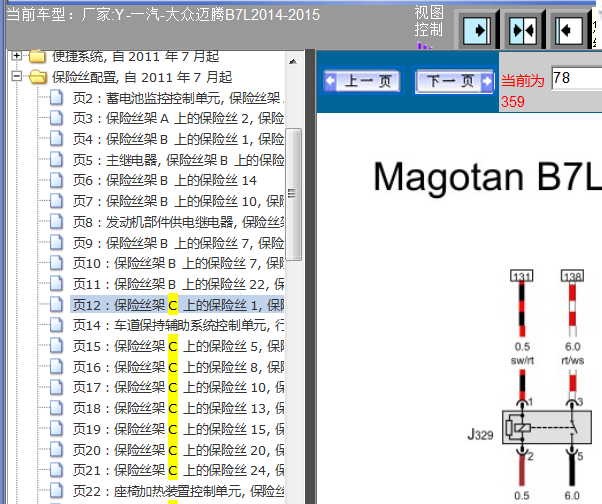Click the document icon beside 页16
602x504 pixels.
pyautogui.click(x=56, y=367)
